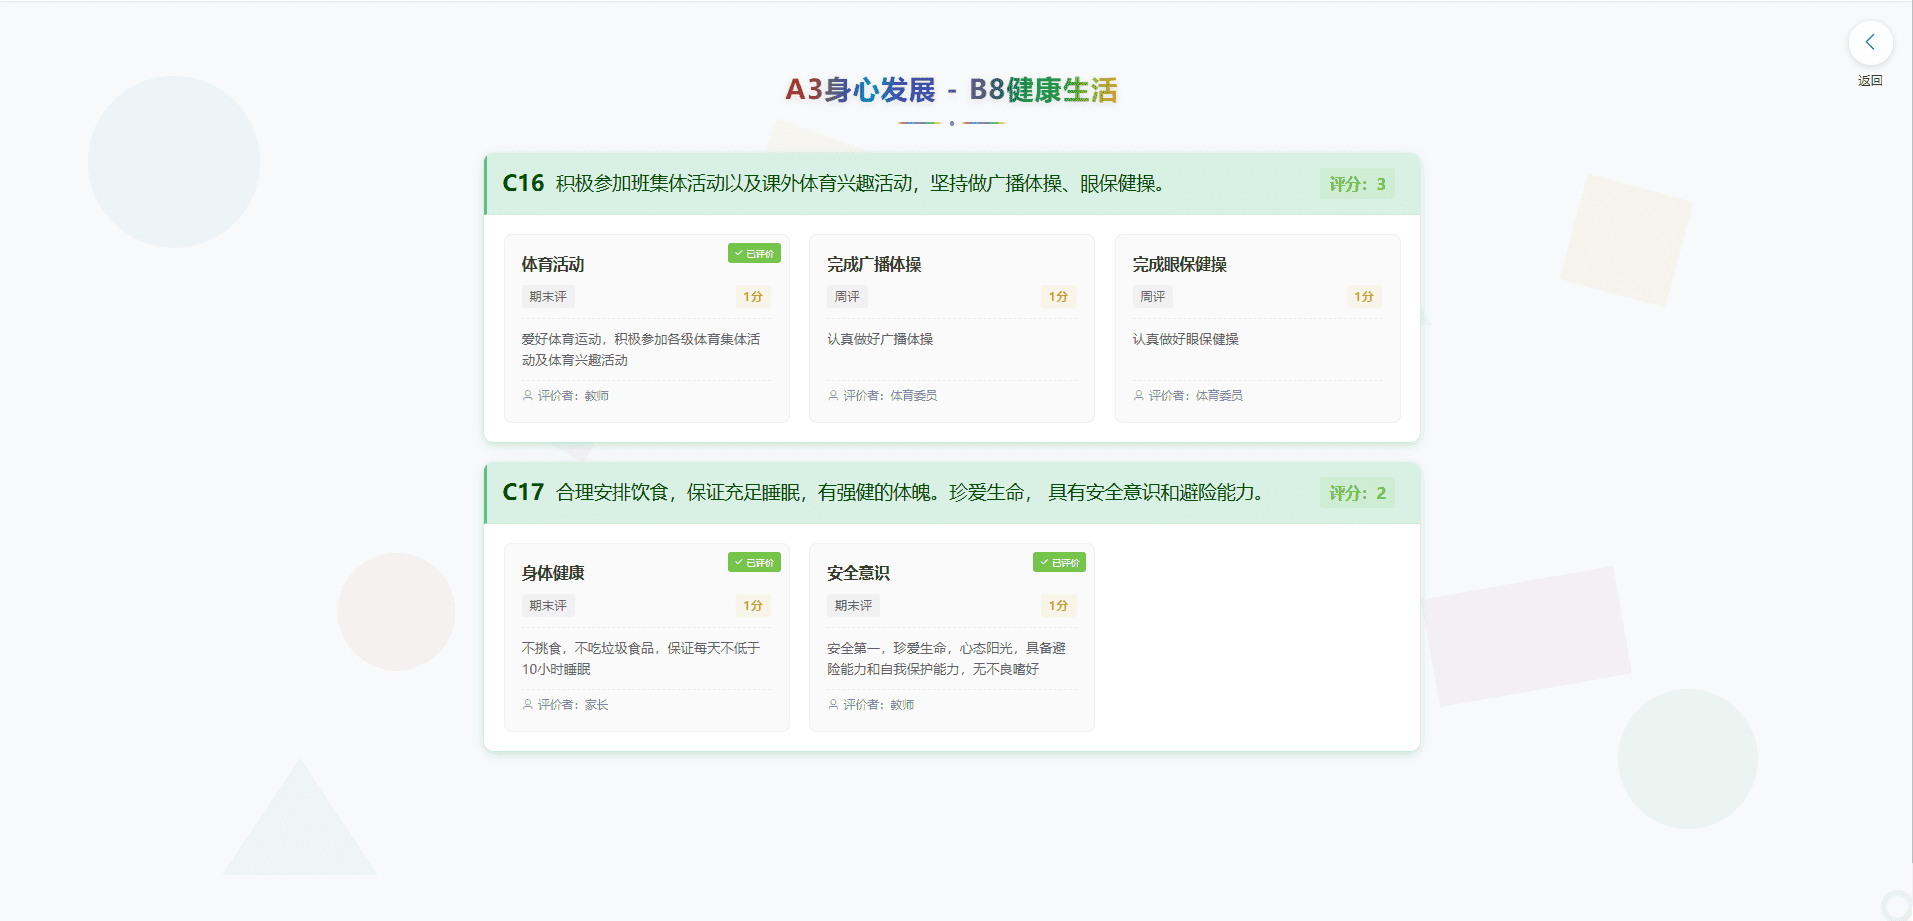Click the person icon beside 体育委员 in 完成眼保健操
The image size is (1913, 921).
coord(1137,395)
